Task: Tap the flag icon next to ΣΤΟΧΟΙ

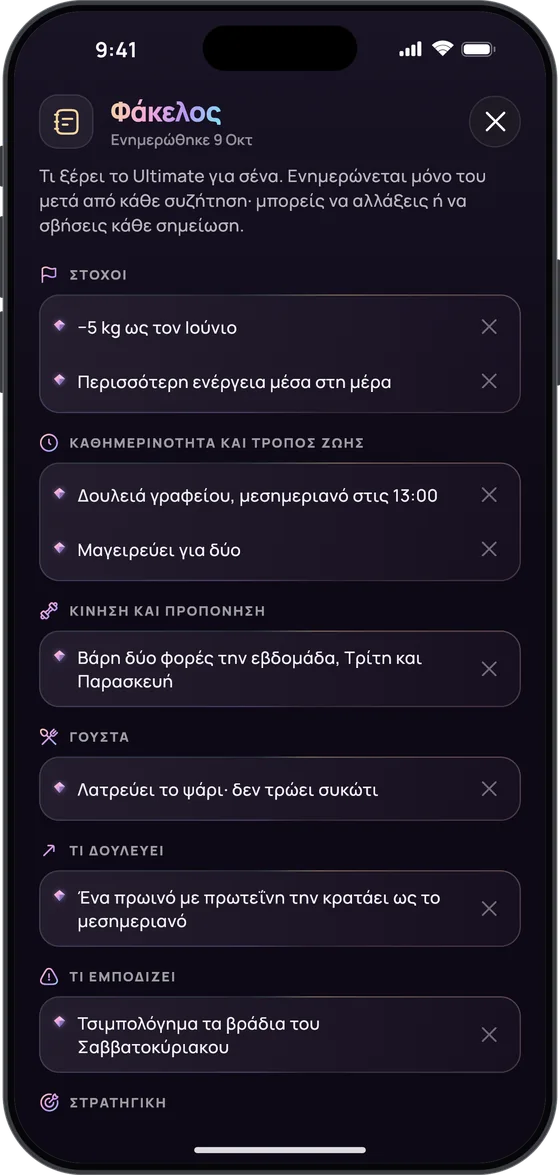Action: tap(49, 274)
